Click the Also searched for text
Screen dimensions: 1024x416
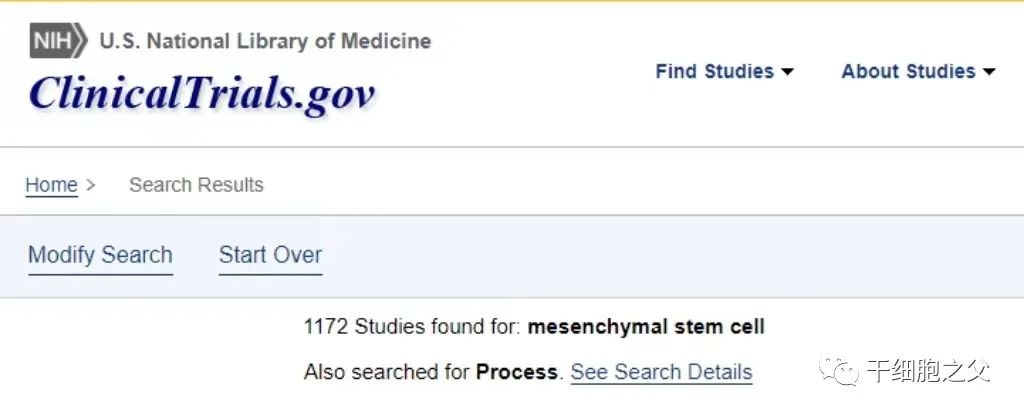tap(387, 372)
